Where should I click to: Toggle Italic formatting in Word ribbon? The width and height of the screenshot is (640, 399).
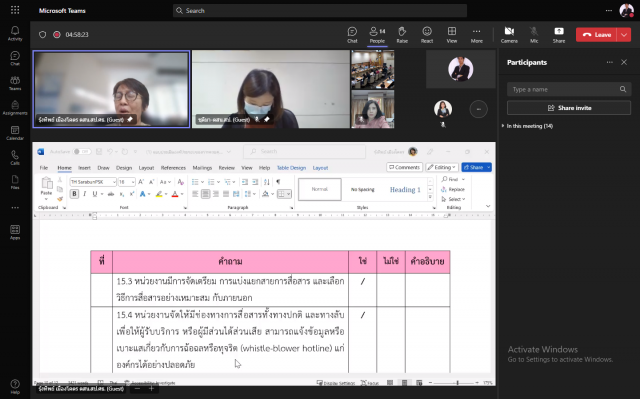point(84,194)
